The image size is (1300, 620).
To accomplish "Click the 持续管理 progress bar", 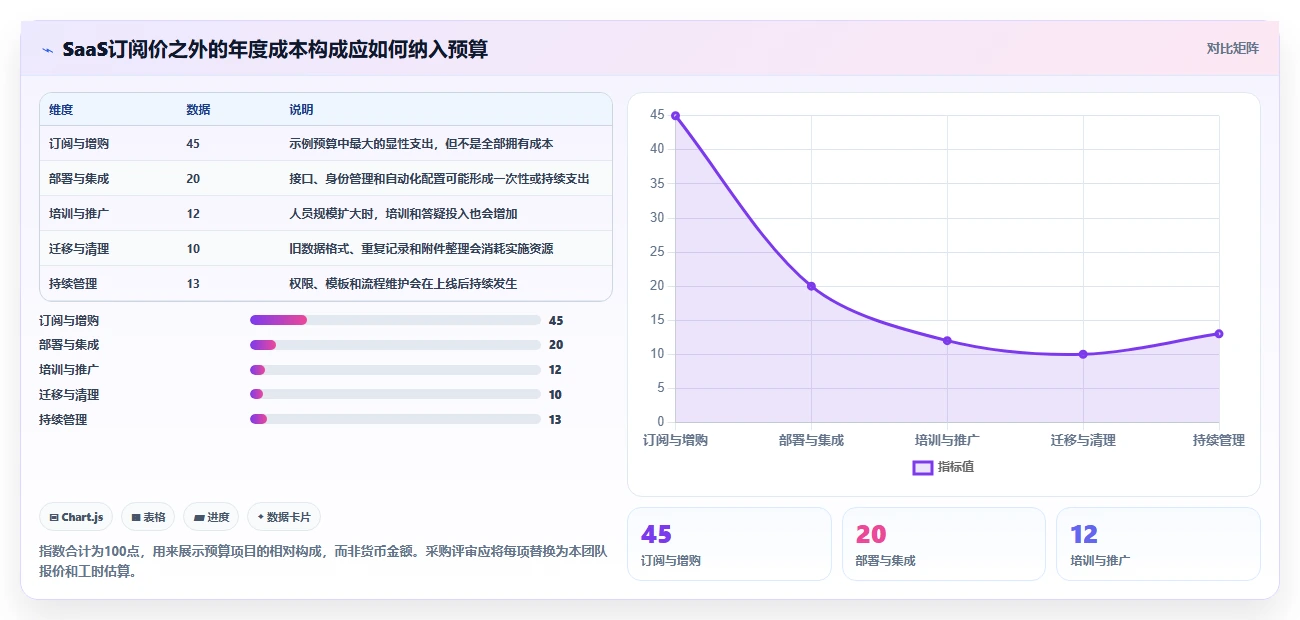I will 395,419.
